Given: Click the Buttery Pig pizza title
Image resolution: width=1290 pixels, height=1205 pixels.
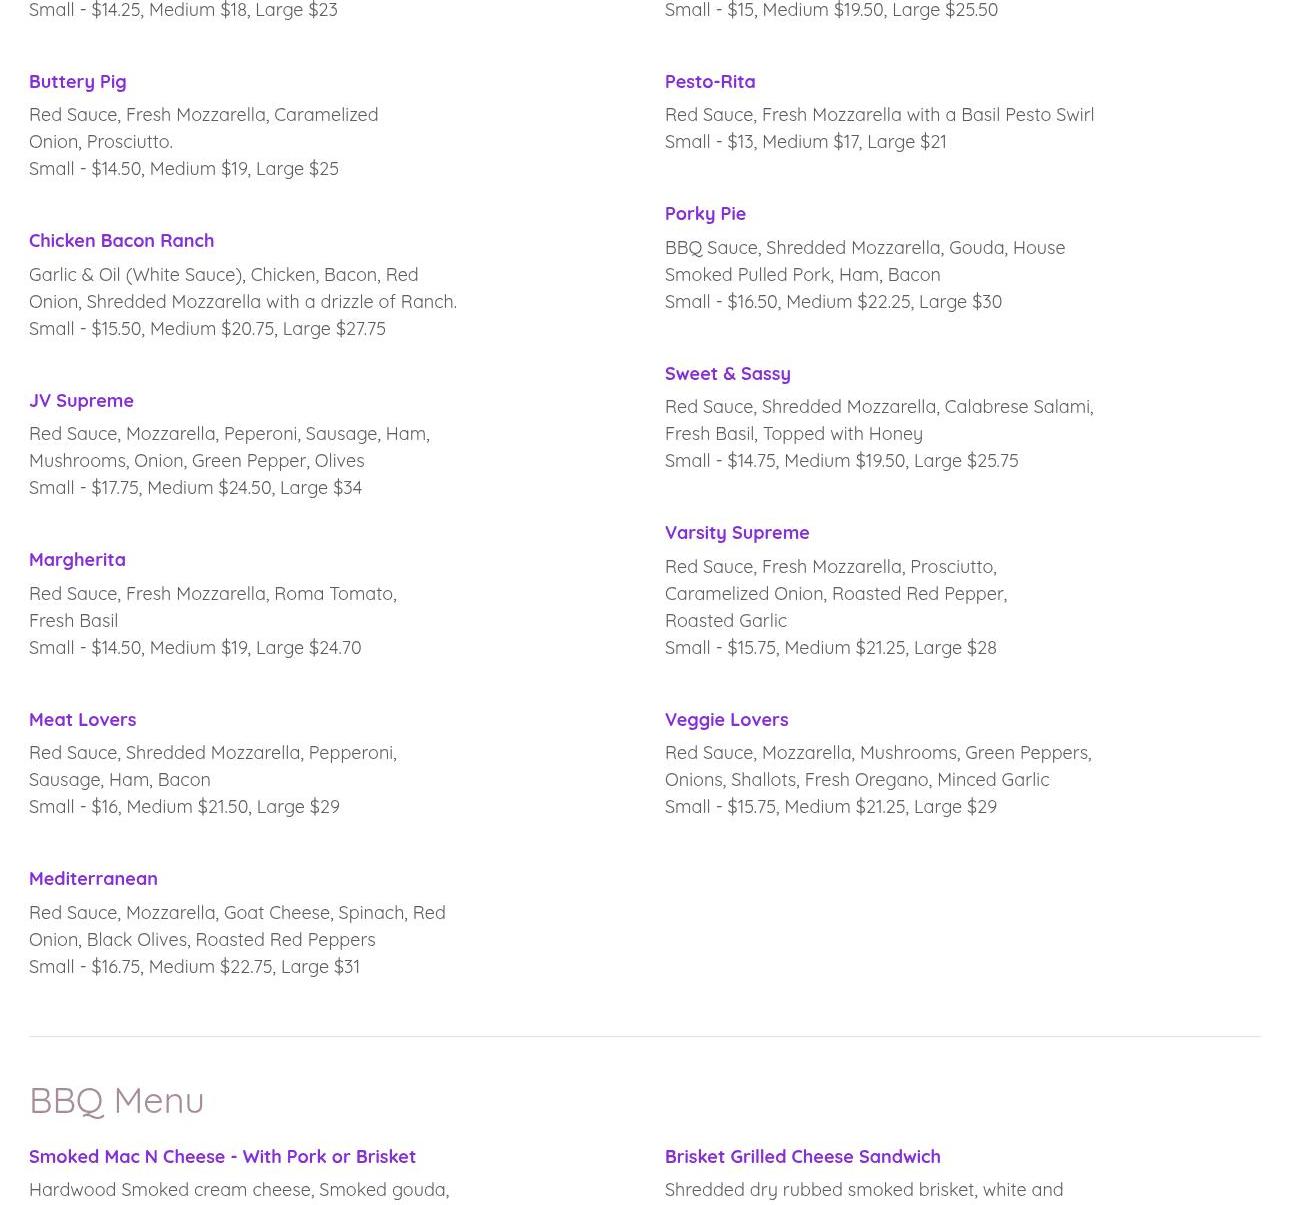Looking at the screenshot, I should (x=77, y=81).
